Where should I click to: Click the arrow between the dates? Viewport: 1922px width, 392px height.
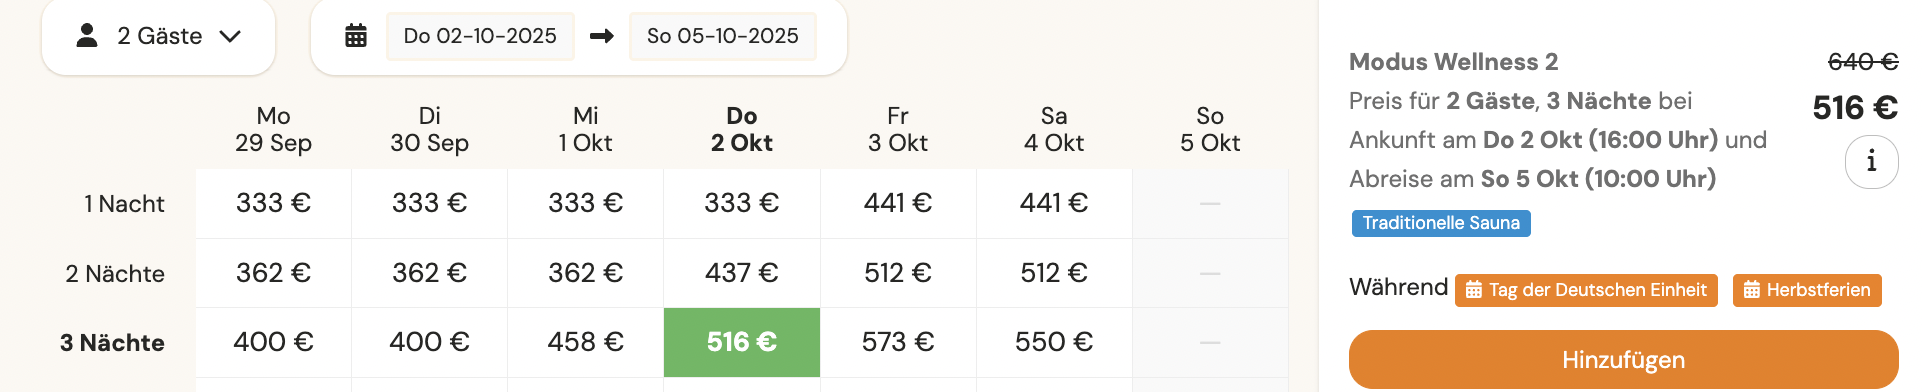(602, 36)
